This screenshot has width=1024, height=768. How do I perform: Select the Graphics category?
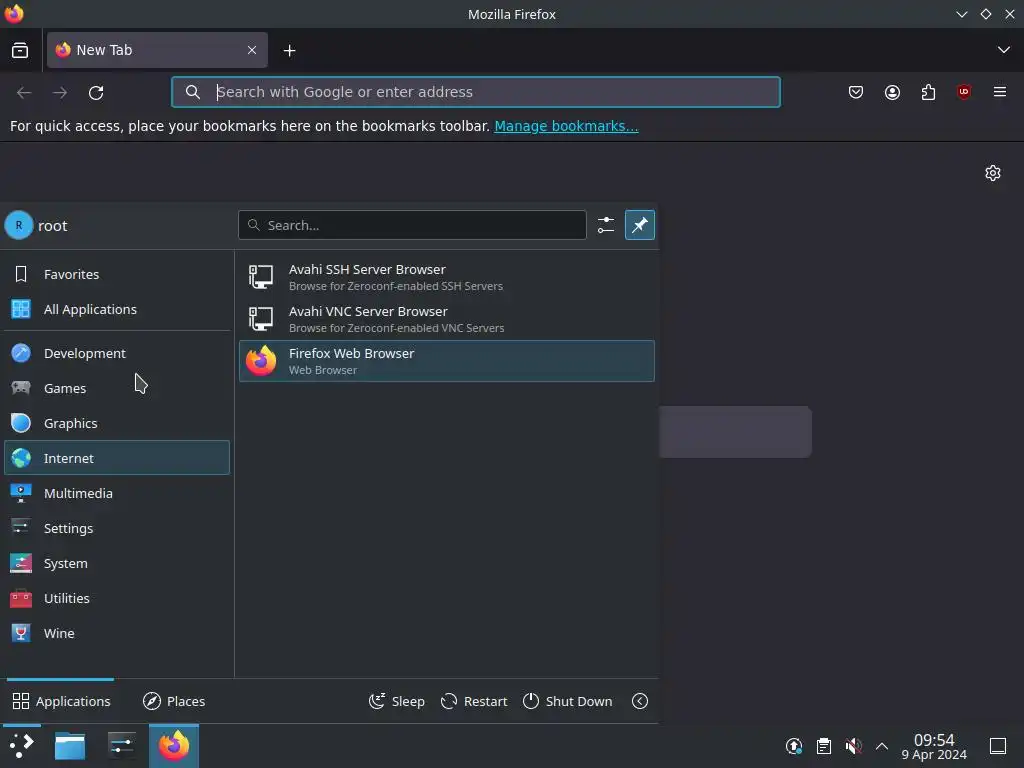click(x=117, y=423)
